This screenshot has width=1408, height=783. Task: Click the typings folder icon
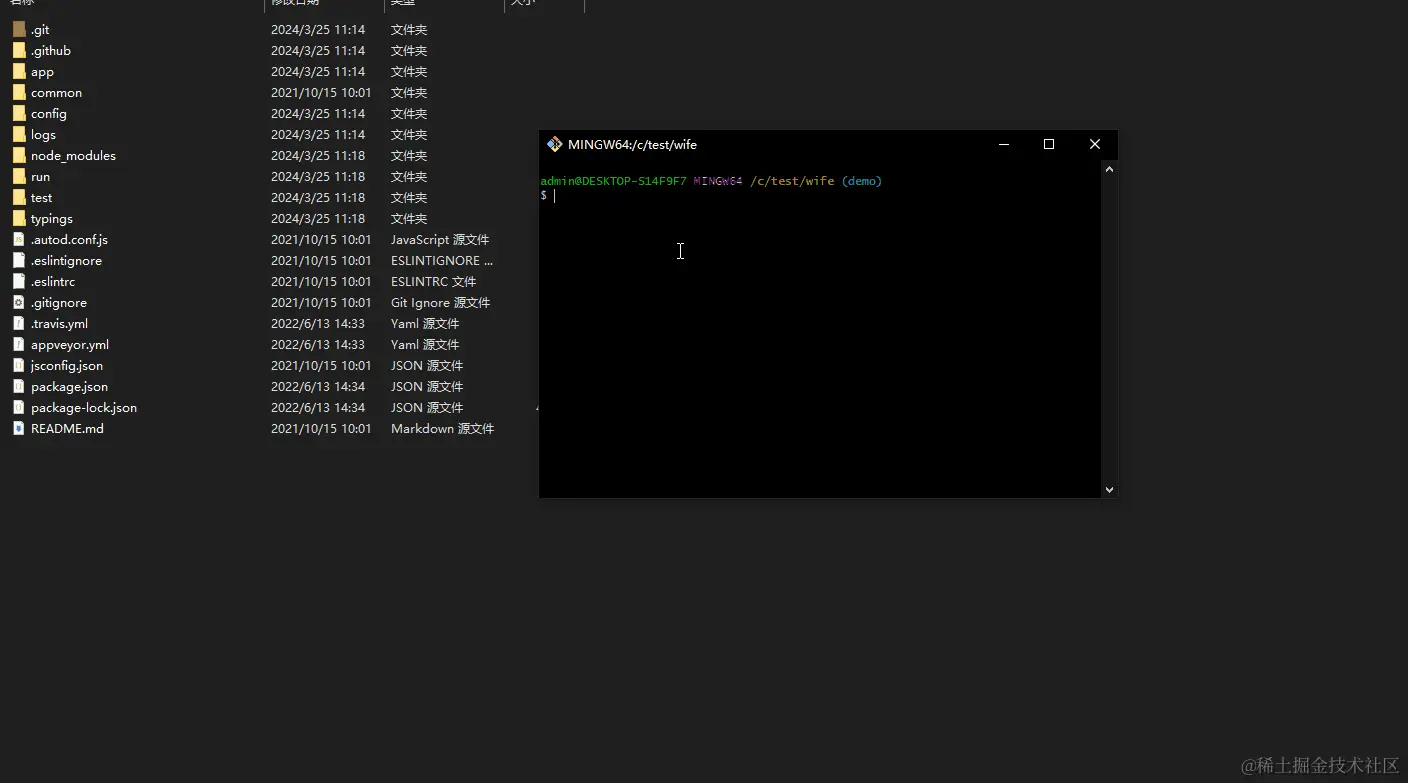[19, 219]
